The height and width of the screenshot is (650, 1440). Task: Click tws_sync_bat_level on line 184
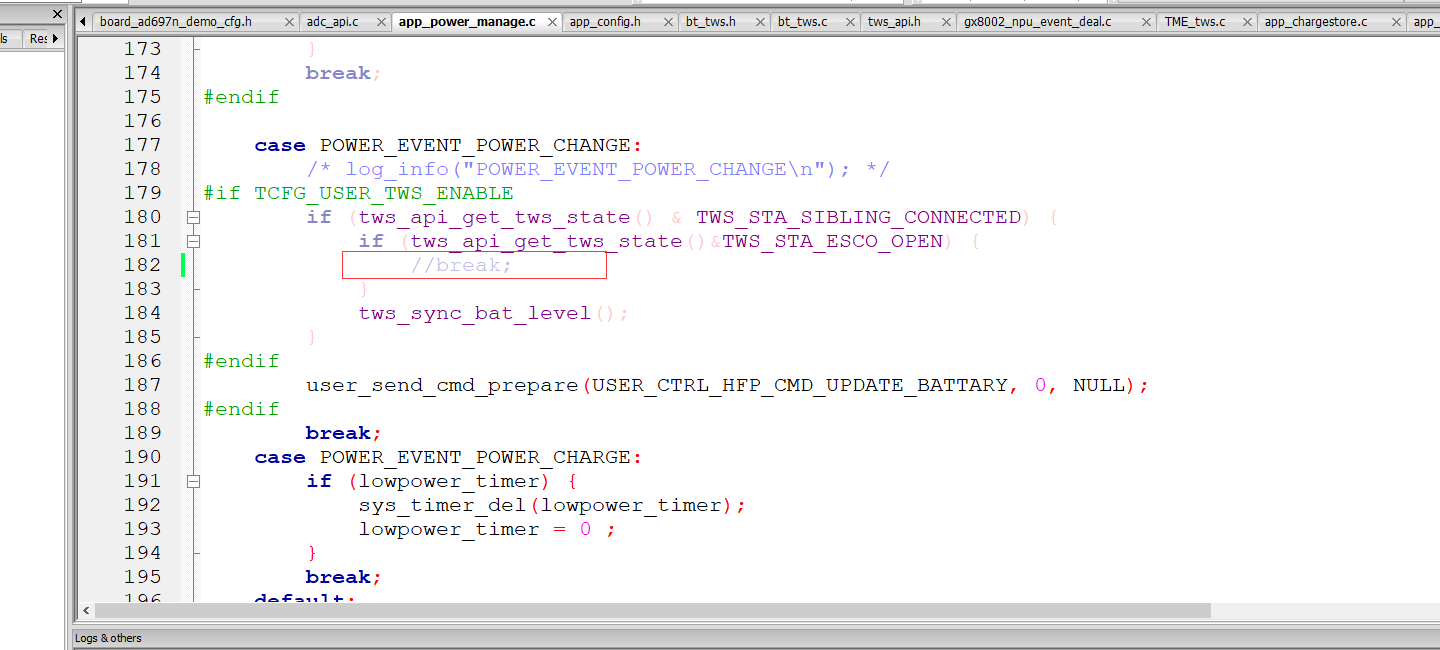click(475, 313)
